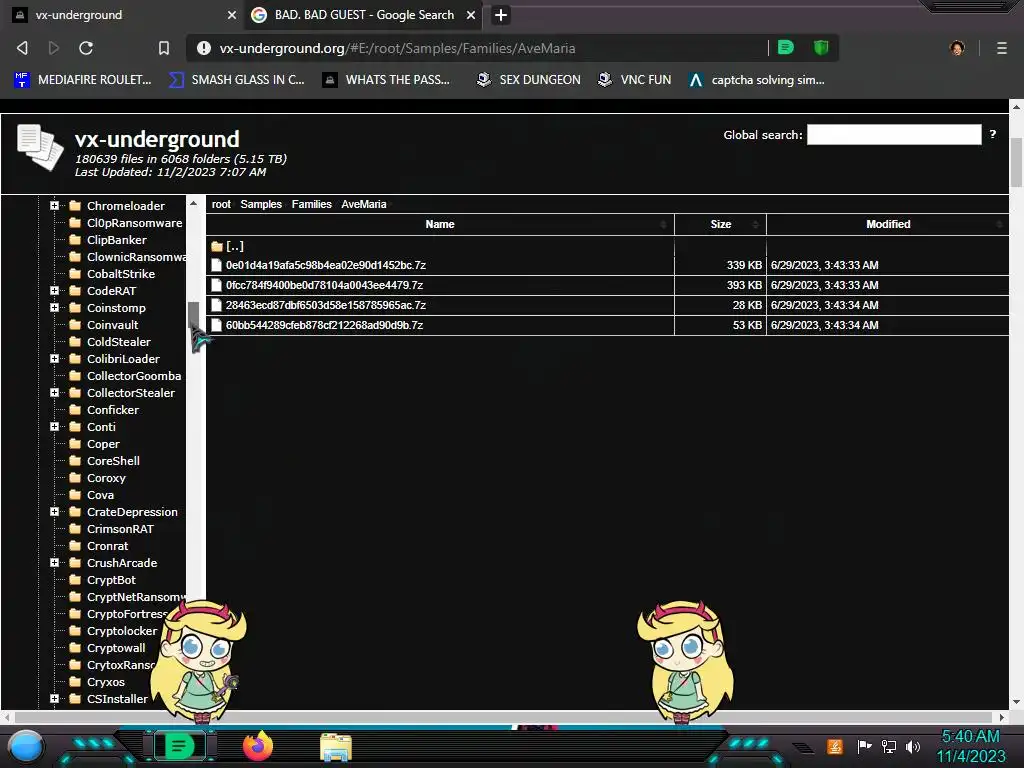The width and height of the screenshot is (1024, 768).
Task: Close the vx-underground tab
Action: click(232, 15)
